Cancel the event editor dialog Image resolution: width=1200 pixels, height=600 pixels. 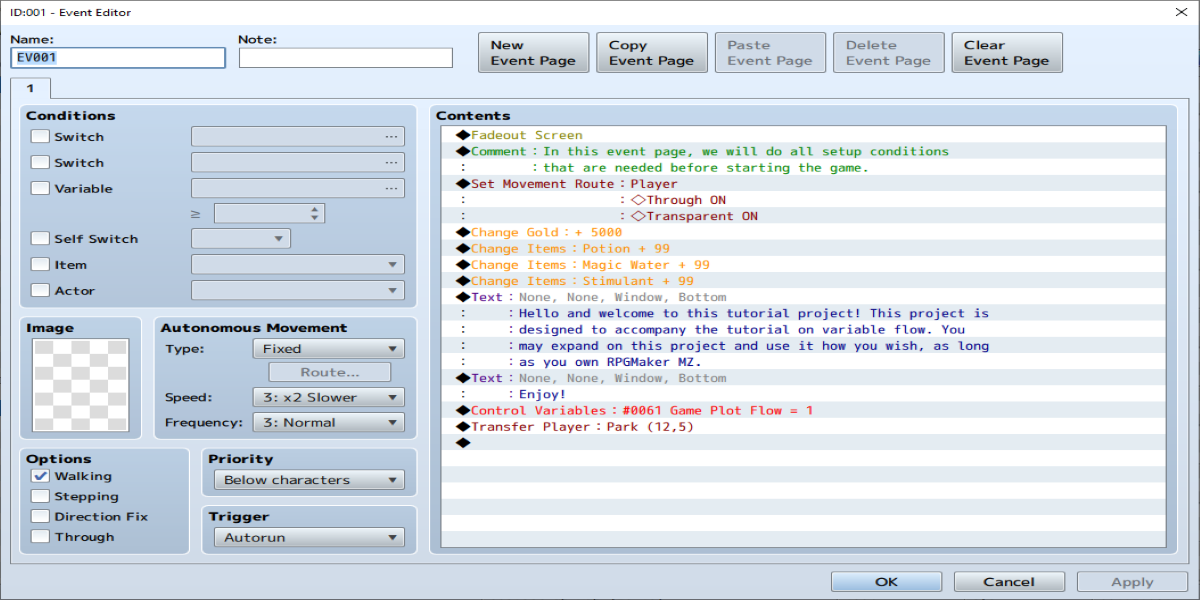(1009, 582)
